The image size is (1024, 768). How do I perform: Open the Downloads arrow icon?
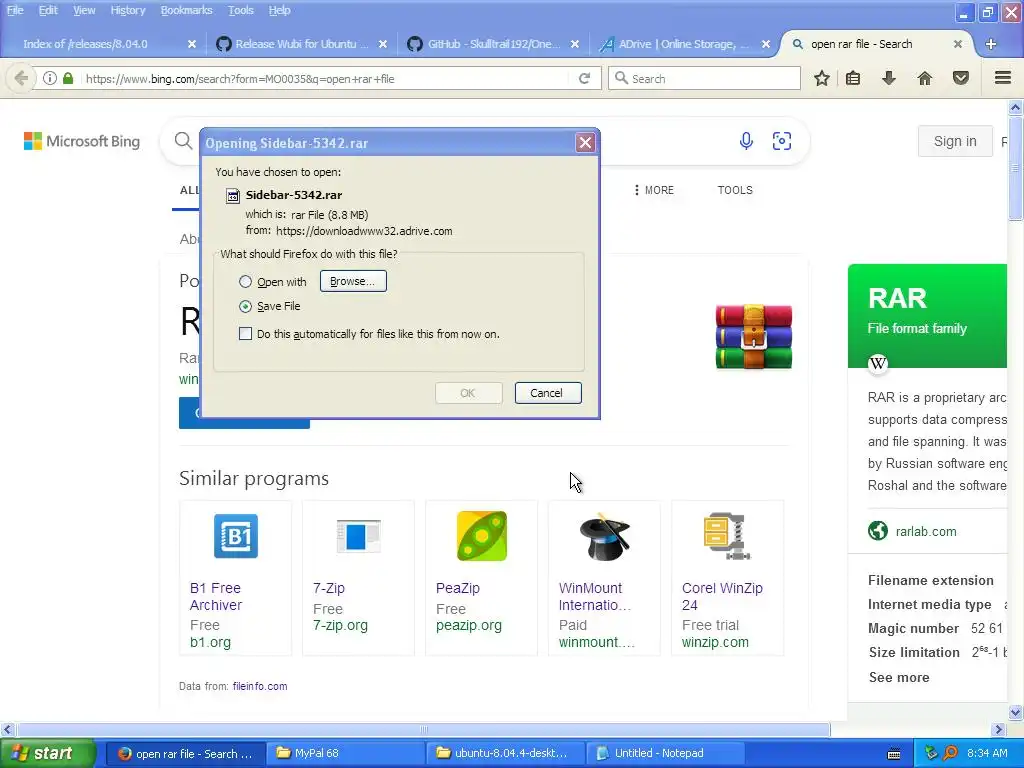(888, 78)
